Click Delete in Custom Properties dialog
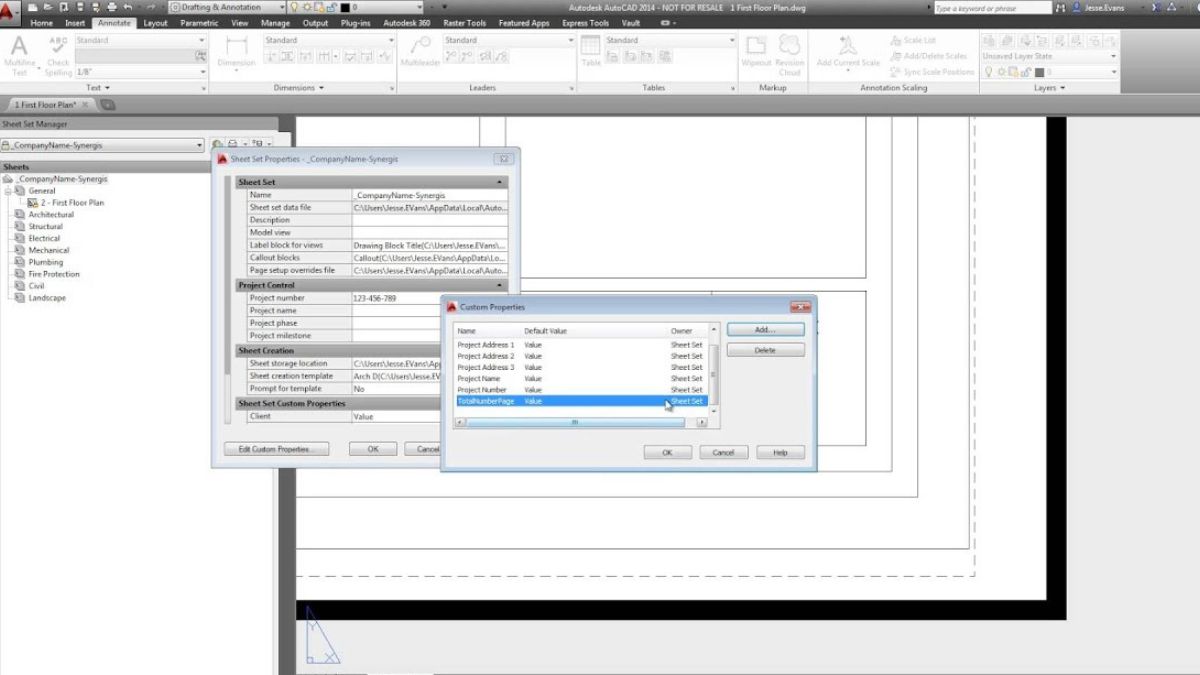Screen dimensions: 1200x675 pyautogui.click(x=765, y=350)
